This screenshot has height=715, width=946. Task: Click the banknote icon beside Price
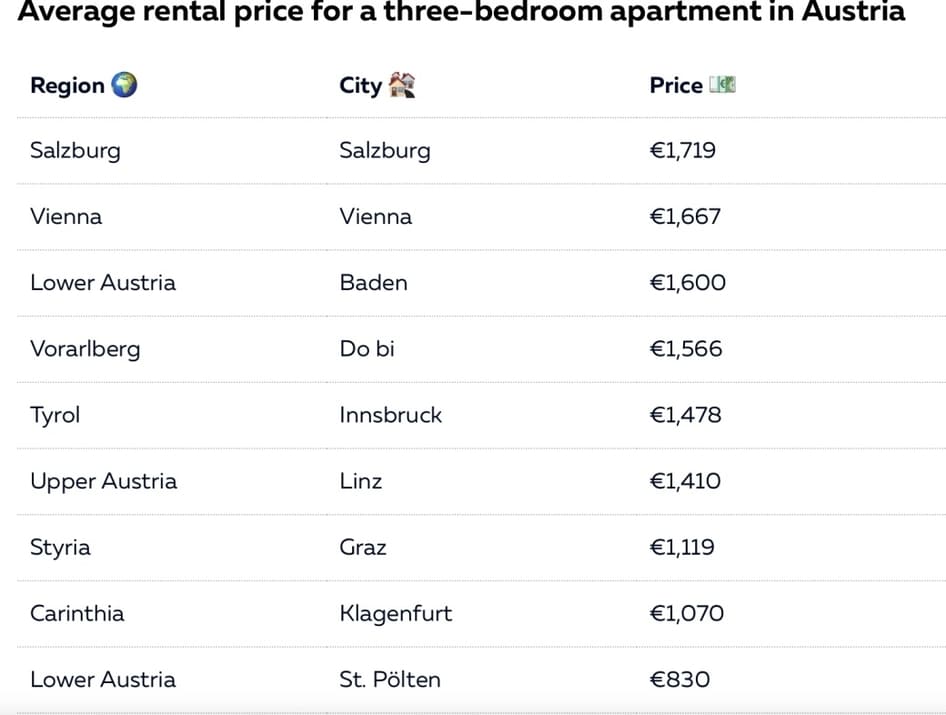722,85
